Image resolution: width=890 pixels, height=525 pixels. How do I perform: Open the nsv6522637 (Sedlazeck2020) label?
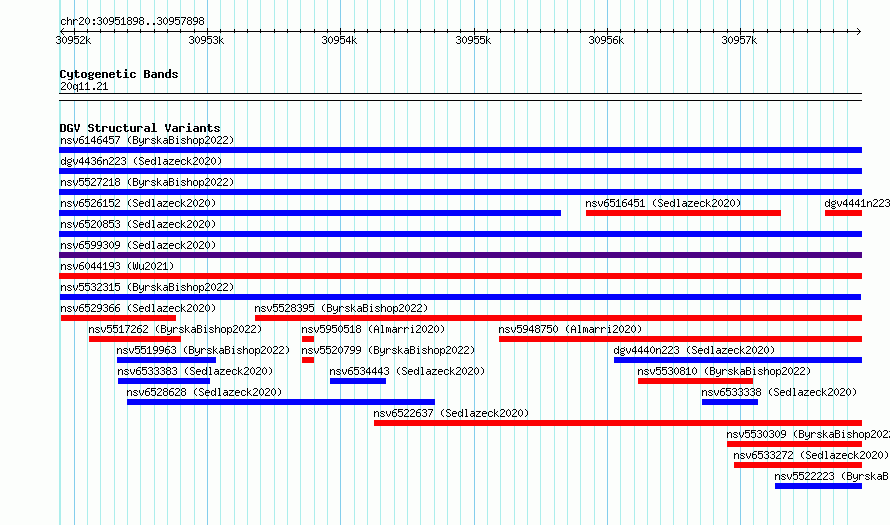(x=451, y=413)
